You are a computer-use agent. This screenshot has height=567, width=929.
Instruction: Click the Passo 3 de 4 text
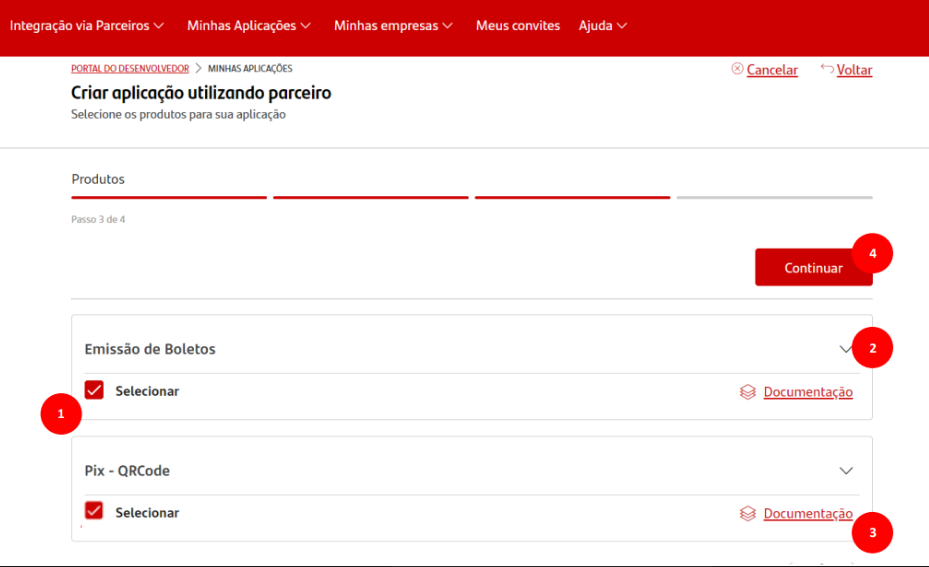(98, 219)
